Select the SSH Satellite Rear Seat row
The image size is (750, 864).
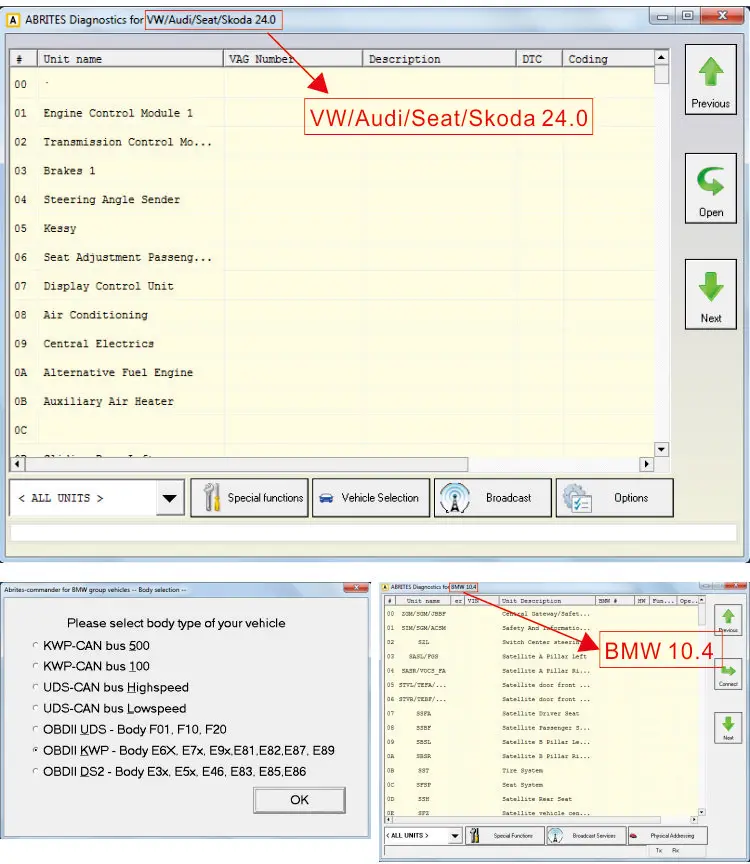tap(541, 799)
